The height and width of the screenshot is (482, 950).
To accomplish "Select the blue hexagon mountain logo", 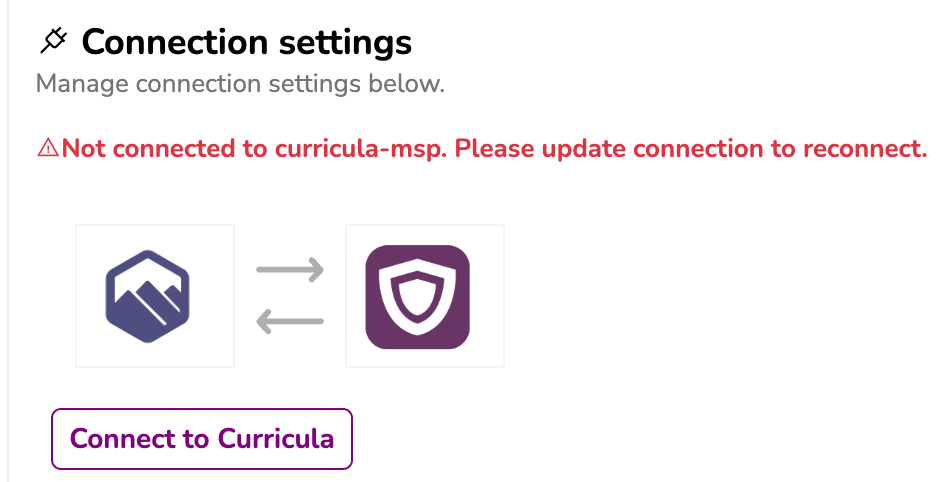I will [x=155, y=296].
